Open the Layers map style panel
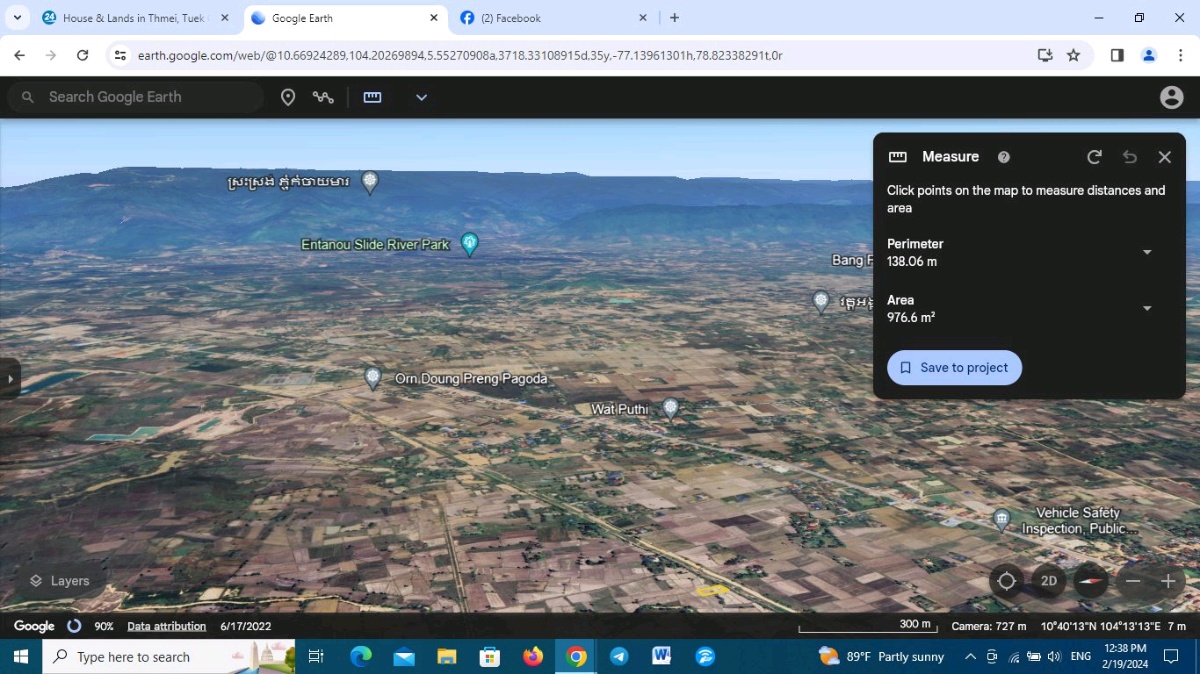This screenshot has height=674, width=1200. (x=59, y=581)
